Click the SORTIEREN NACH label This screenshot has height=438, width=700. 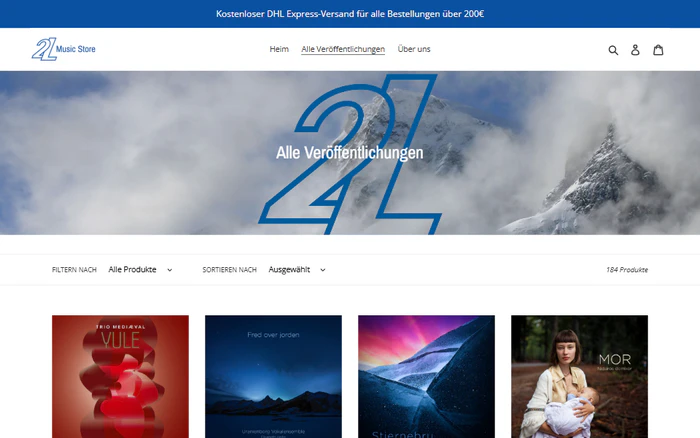point(229,270)
